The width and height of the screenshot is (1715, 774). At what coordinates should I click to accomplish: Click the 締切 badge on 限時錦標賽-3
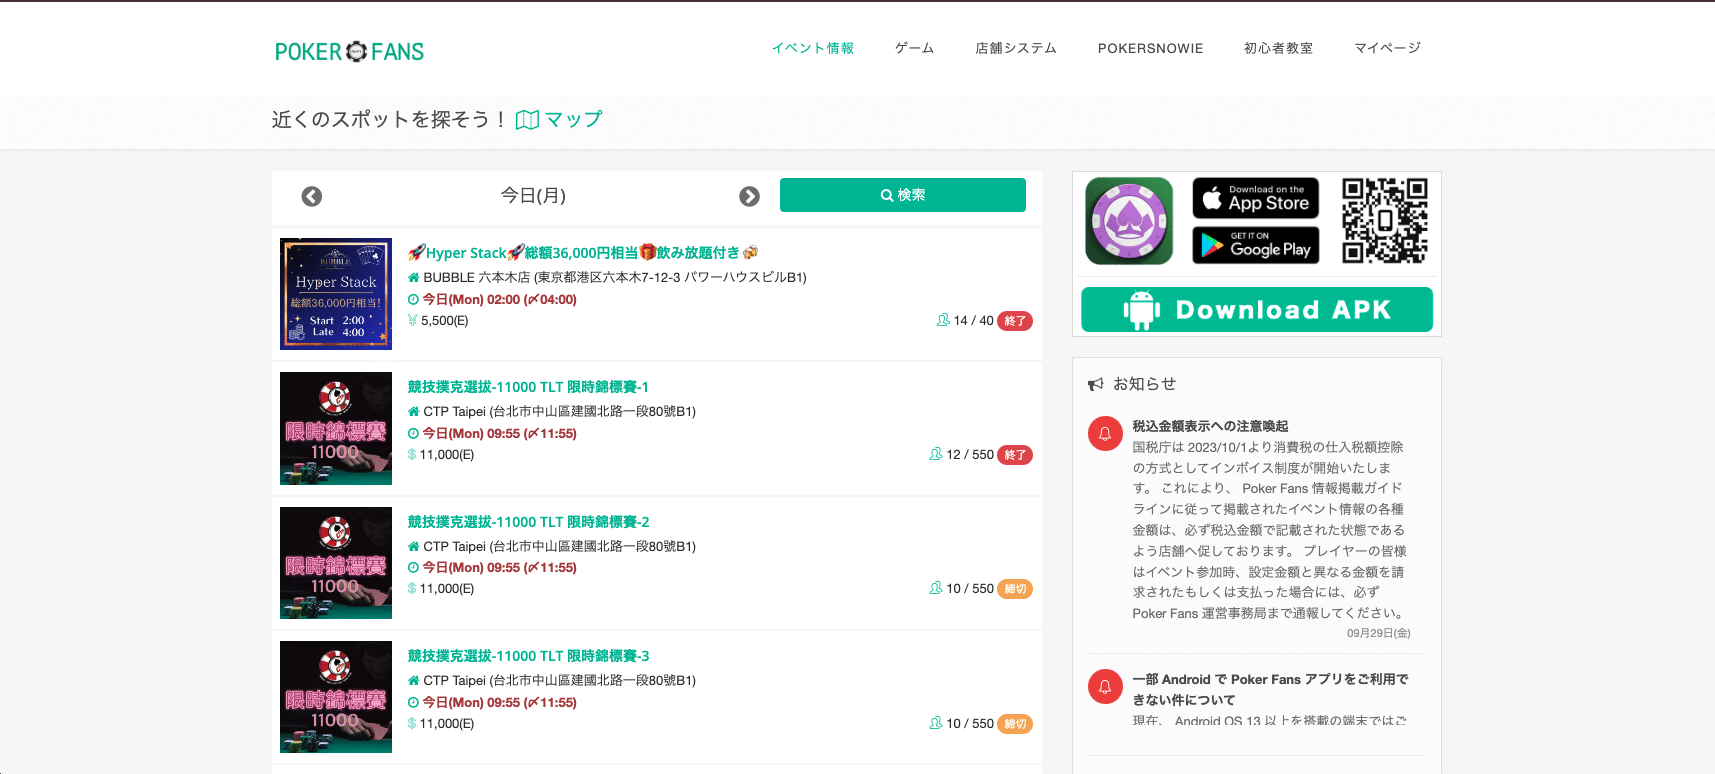[1015, 724]
